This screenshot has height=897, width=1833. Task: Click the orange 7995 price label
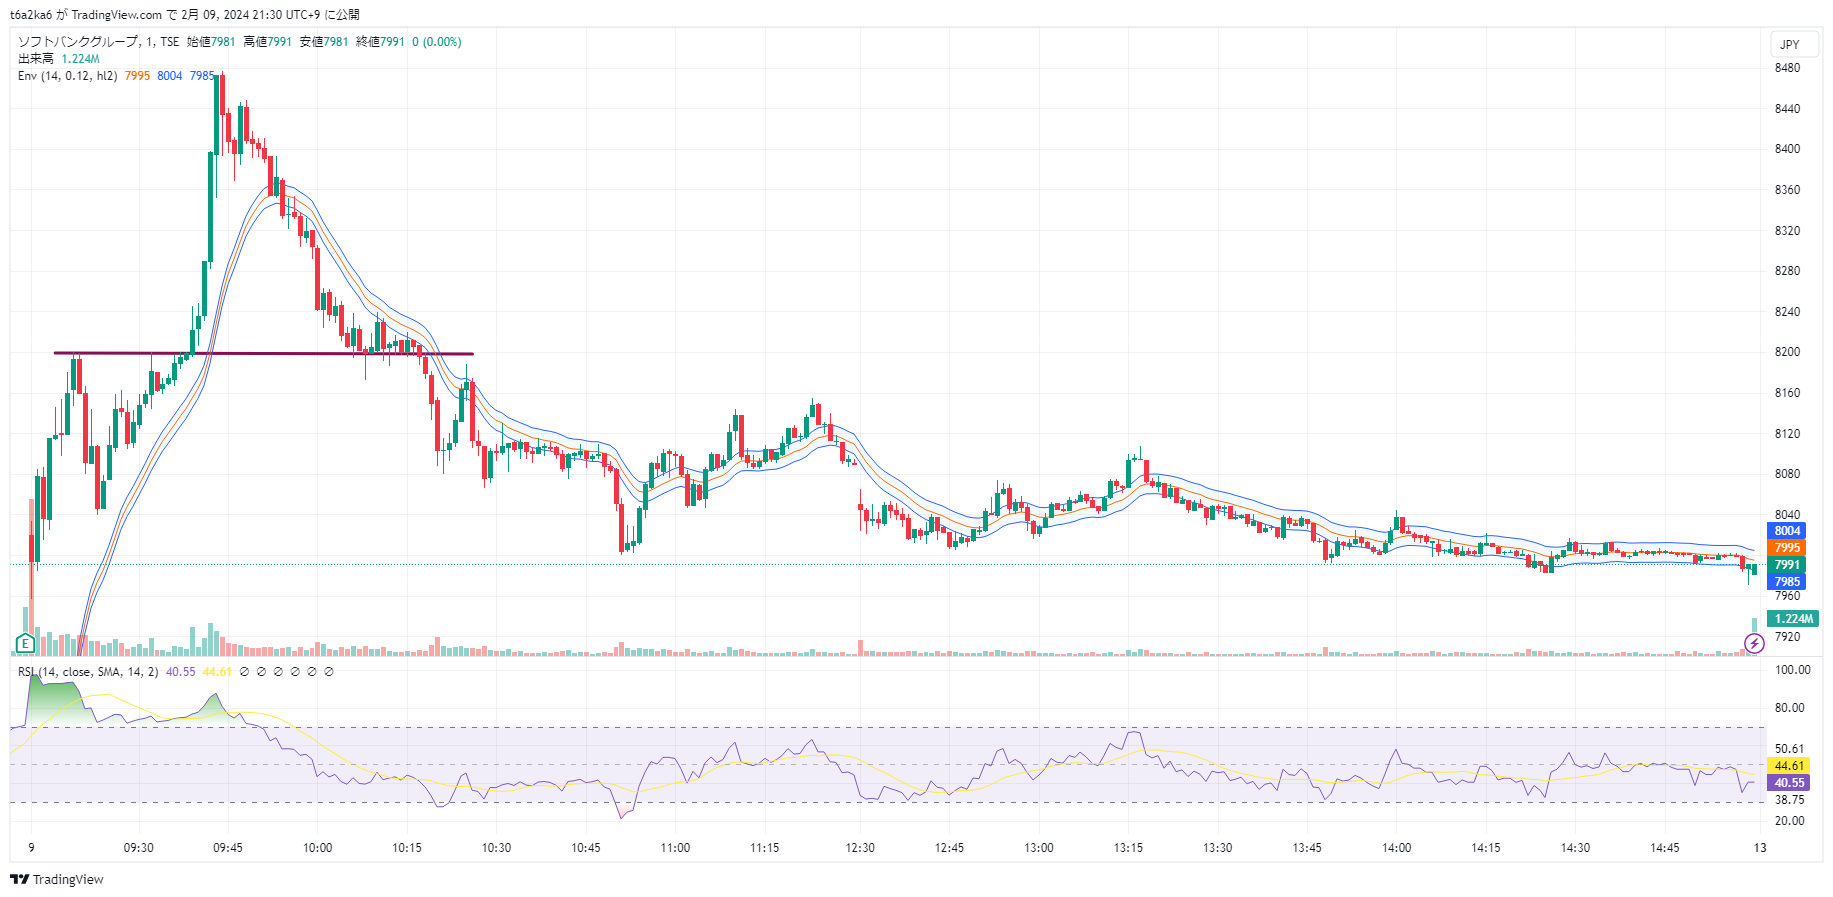pyautogui.click(x=1787, y=548)
